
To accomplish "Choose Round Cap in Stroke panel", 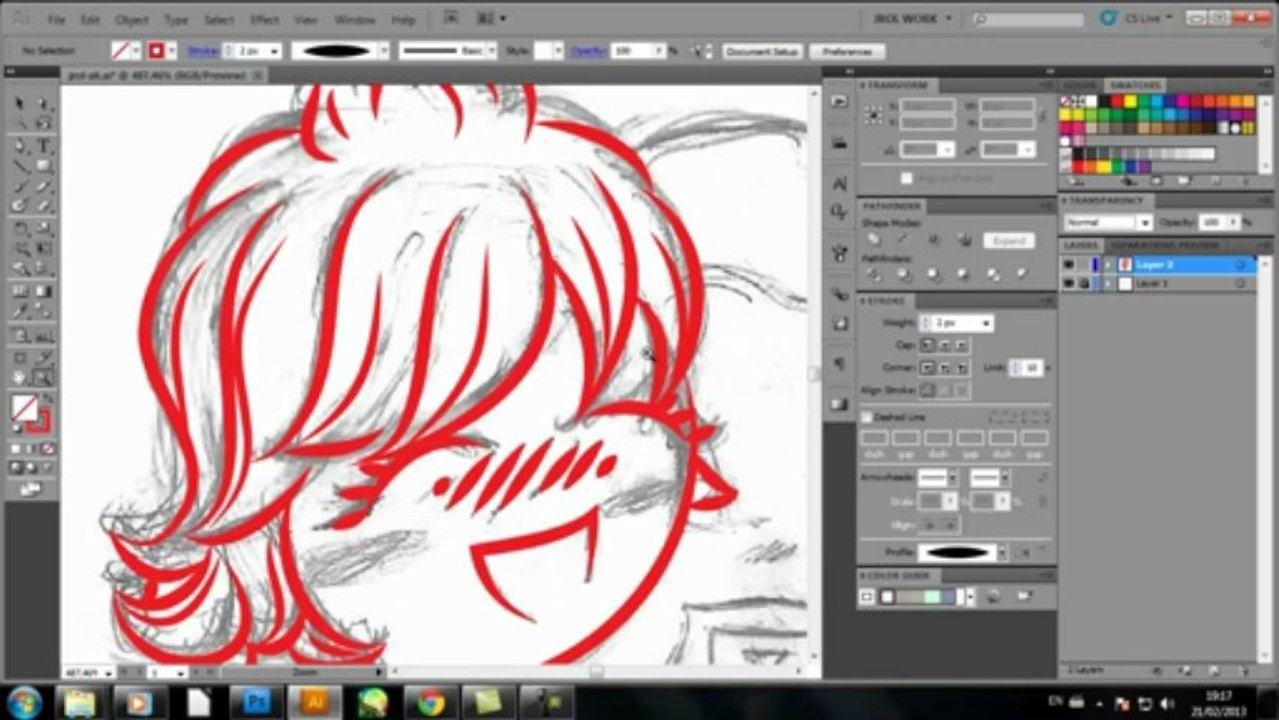I will click(x=944, y=345).
